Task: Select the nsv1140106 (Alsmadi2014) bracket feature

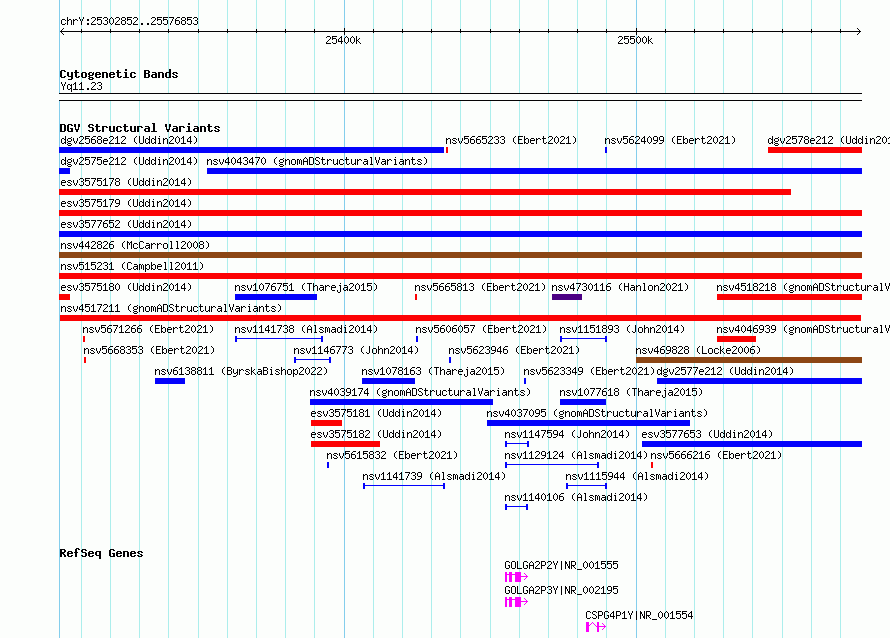Action: point(516,507)
